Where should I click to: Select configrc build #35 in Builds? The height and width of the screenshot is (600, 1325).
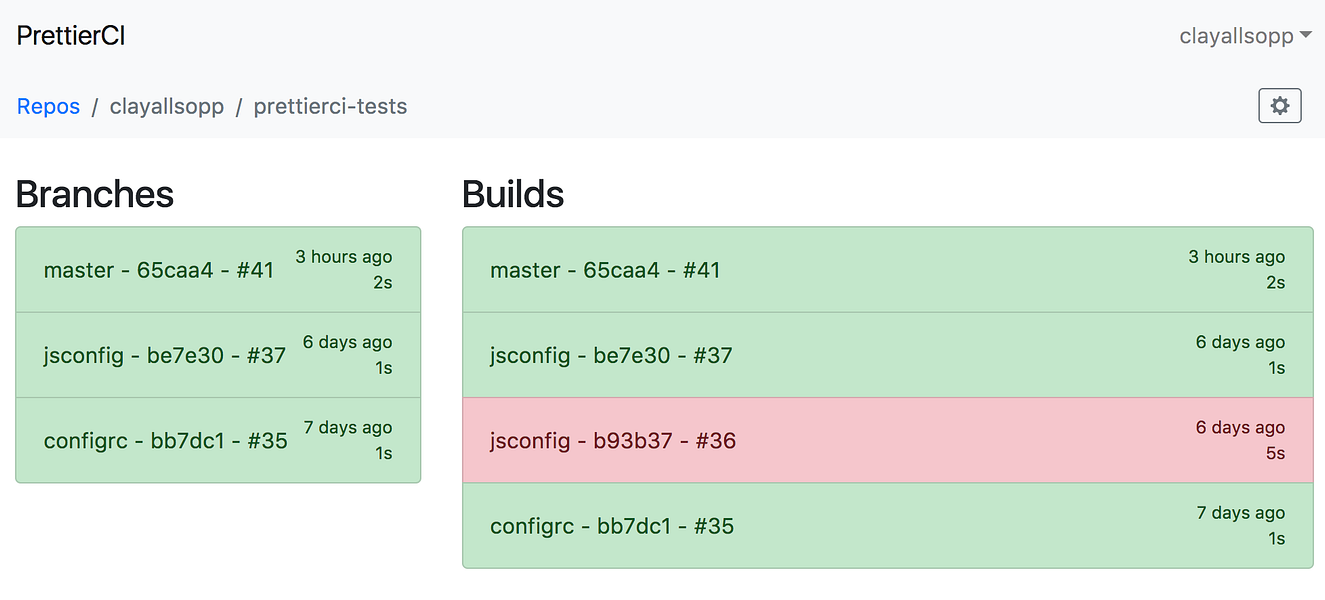(x=612, y=526)
